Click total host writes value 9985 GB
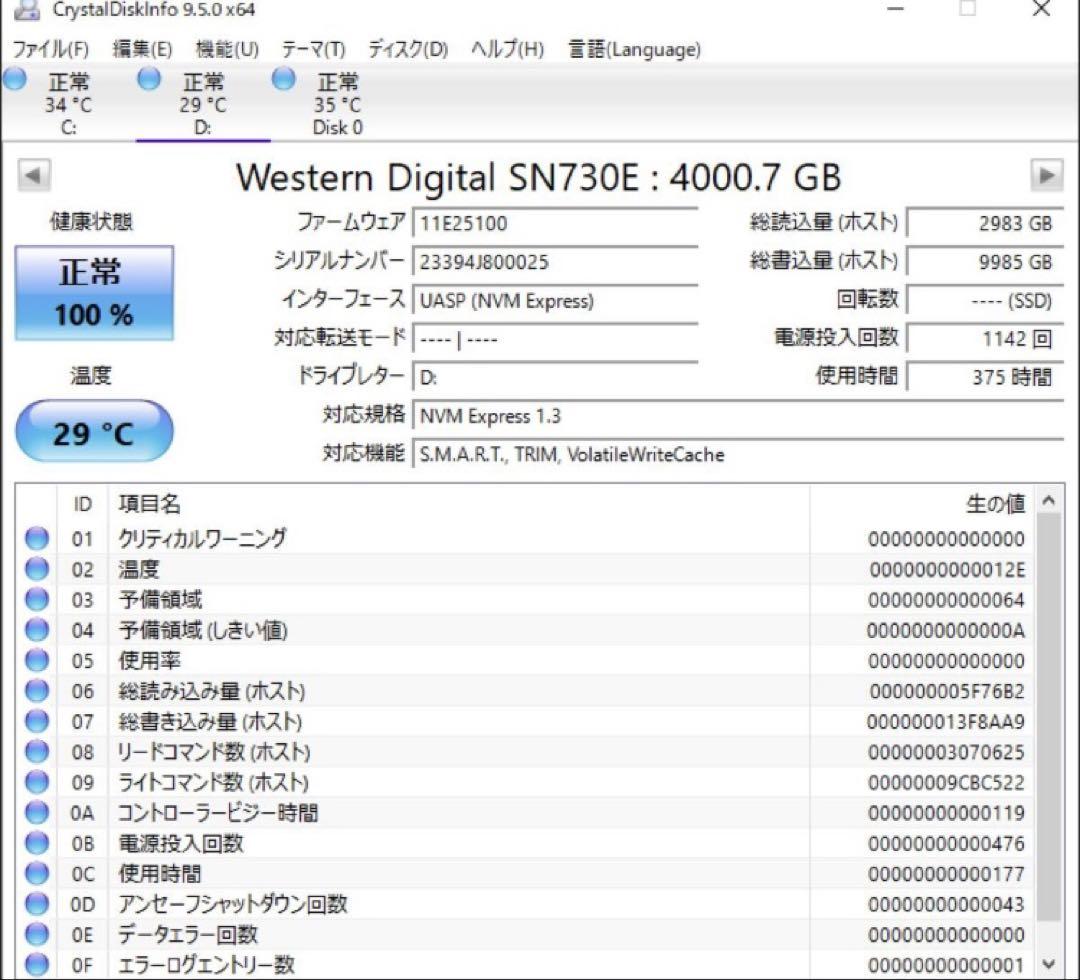The image size is (1080, 980). coord(985,262)
